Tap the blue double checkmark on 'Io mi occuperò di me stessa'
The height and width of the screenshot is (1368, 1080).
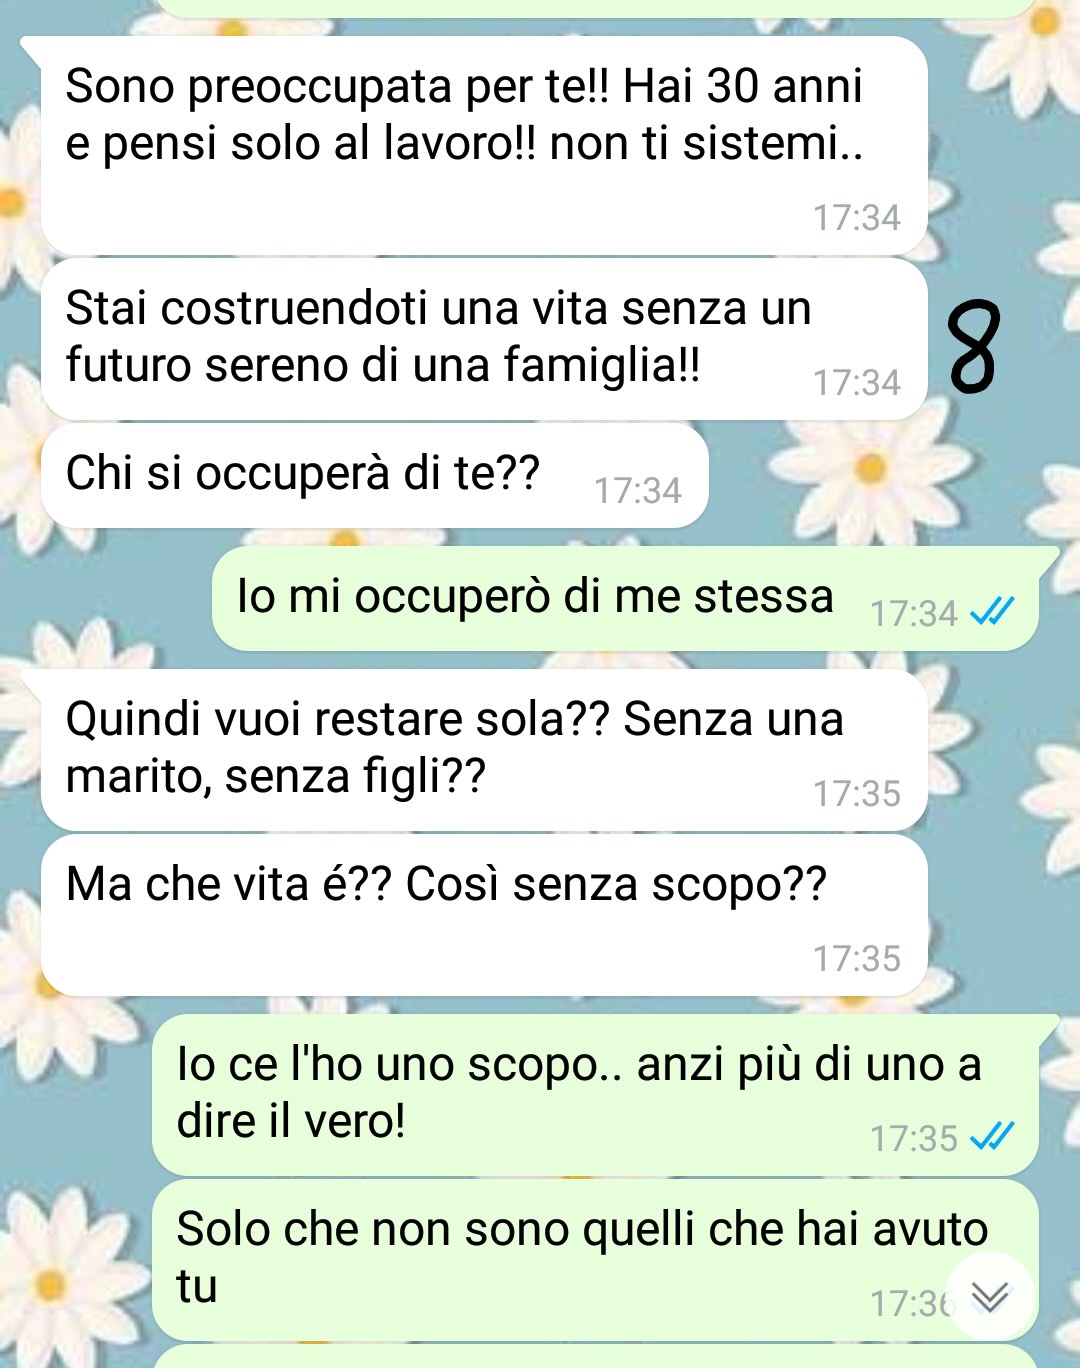[992, 611]
